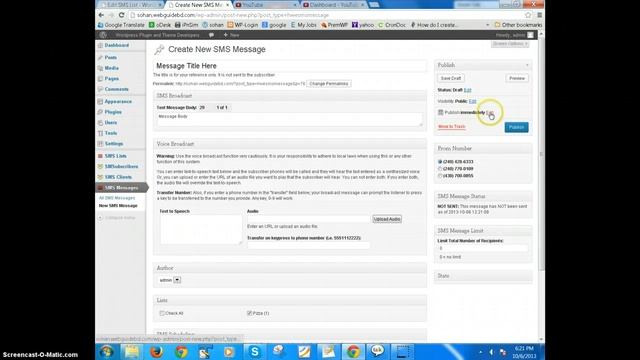Click the Audio URL input field
Viewport: 640px width, 360px height.
[x=309, y=219]
